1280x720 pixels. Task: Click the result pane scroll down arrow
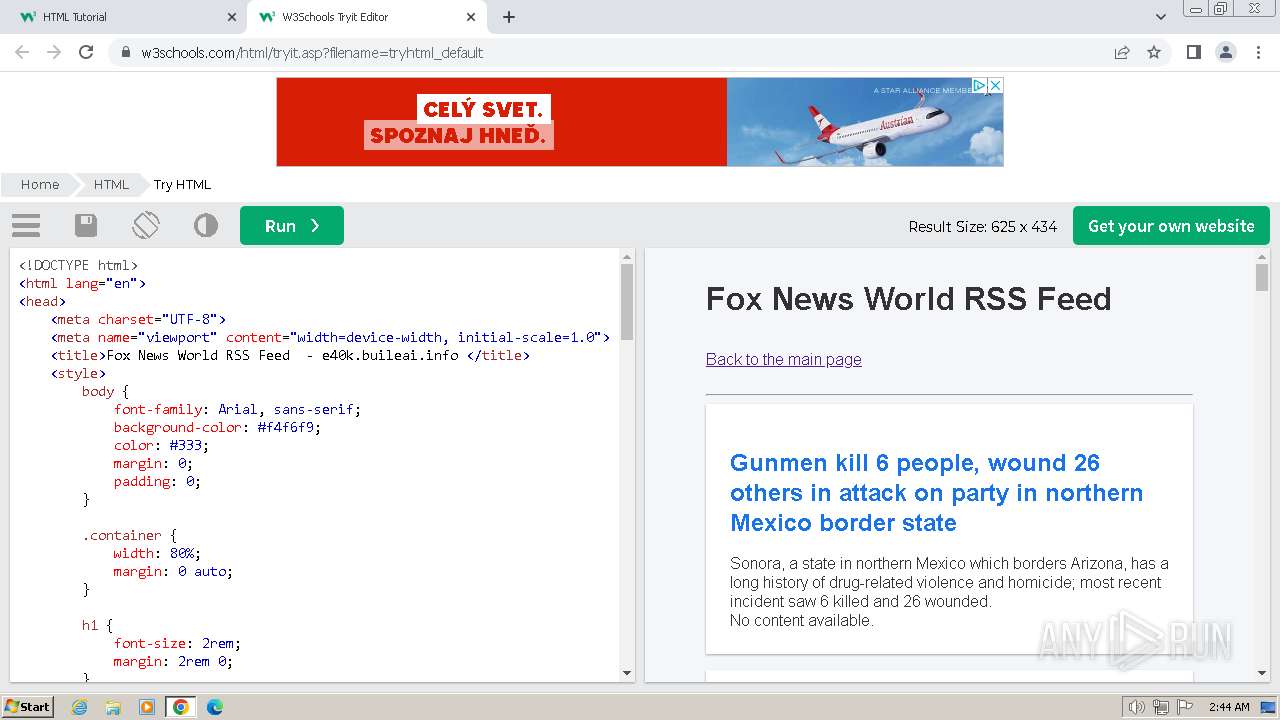[x=1262, y=675]
